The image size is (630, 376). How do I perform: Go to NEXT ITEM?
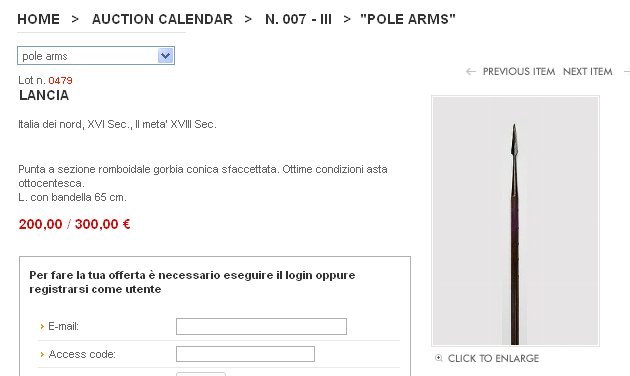click(x=588, y=72)
